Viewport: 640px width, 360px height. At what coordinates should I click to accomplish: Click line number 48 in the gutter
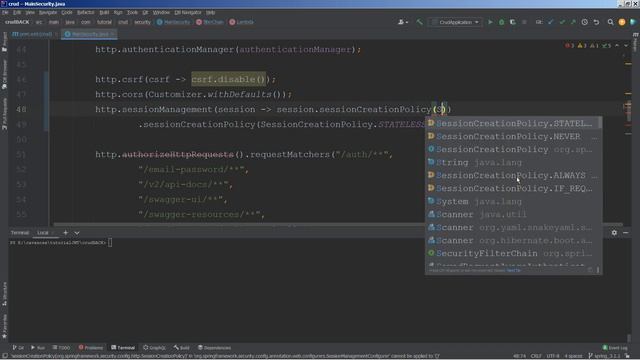(21, 109)
